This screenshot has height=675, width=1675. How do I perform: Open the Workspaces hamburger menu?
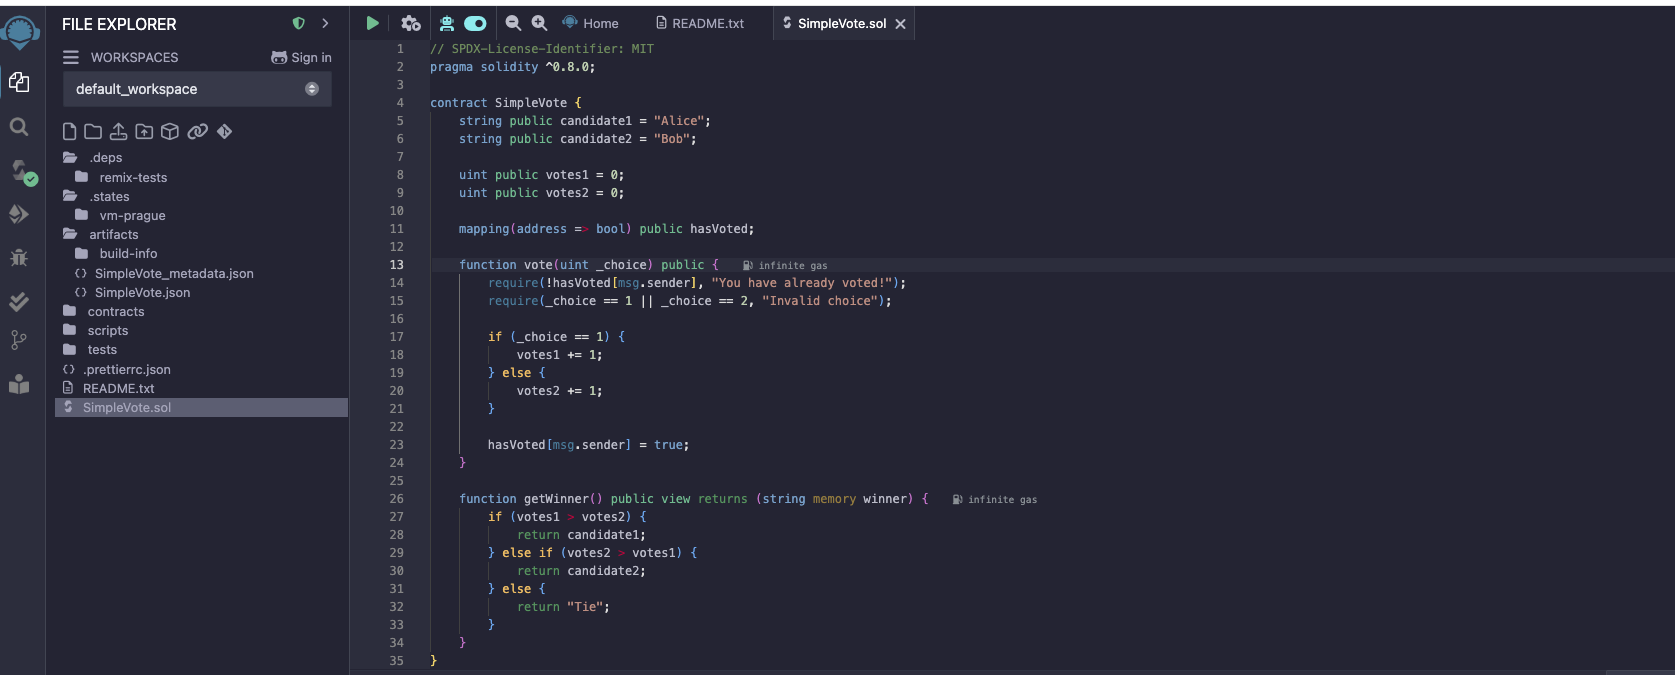click(71, 57)
